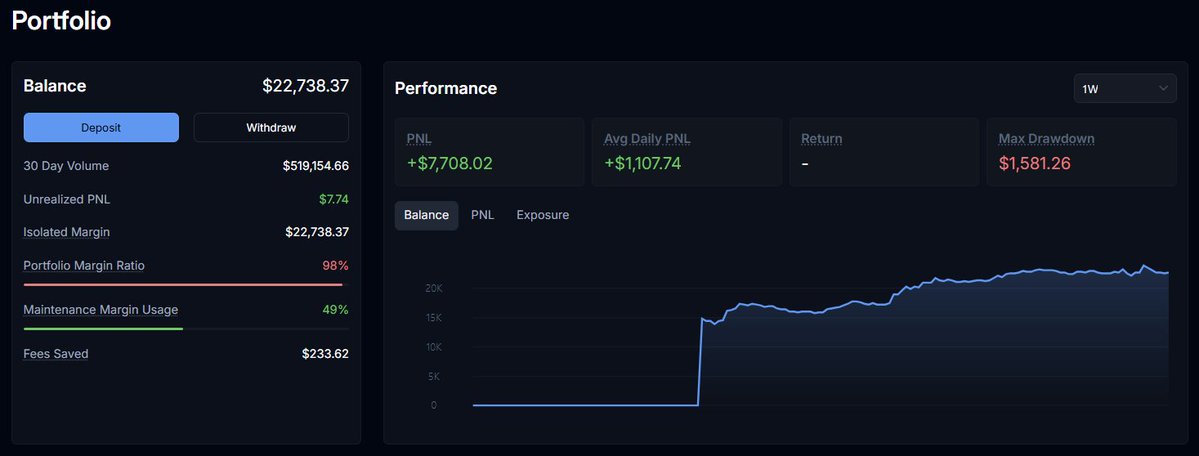The width and height of the screenshot is (1199, 456).
Task: Select the $519,154.66 volume value
Action: point(316,165)
